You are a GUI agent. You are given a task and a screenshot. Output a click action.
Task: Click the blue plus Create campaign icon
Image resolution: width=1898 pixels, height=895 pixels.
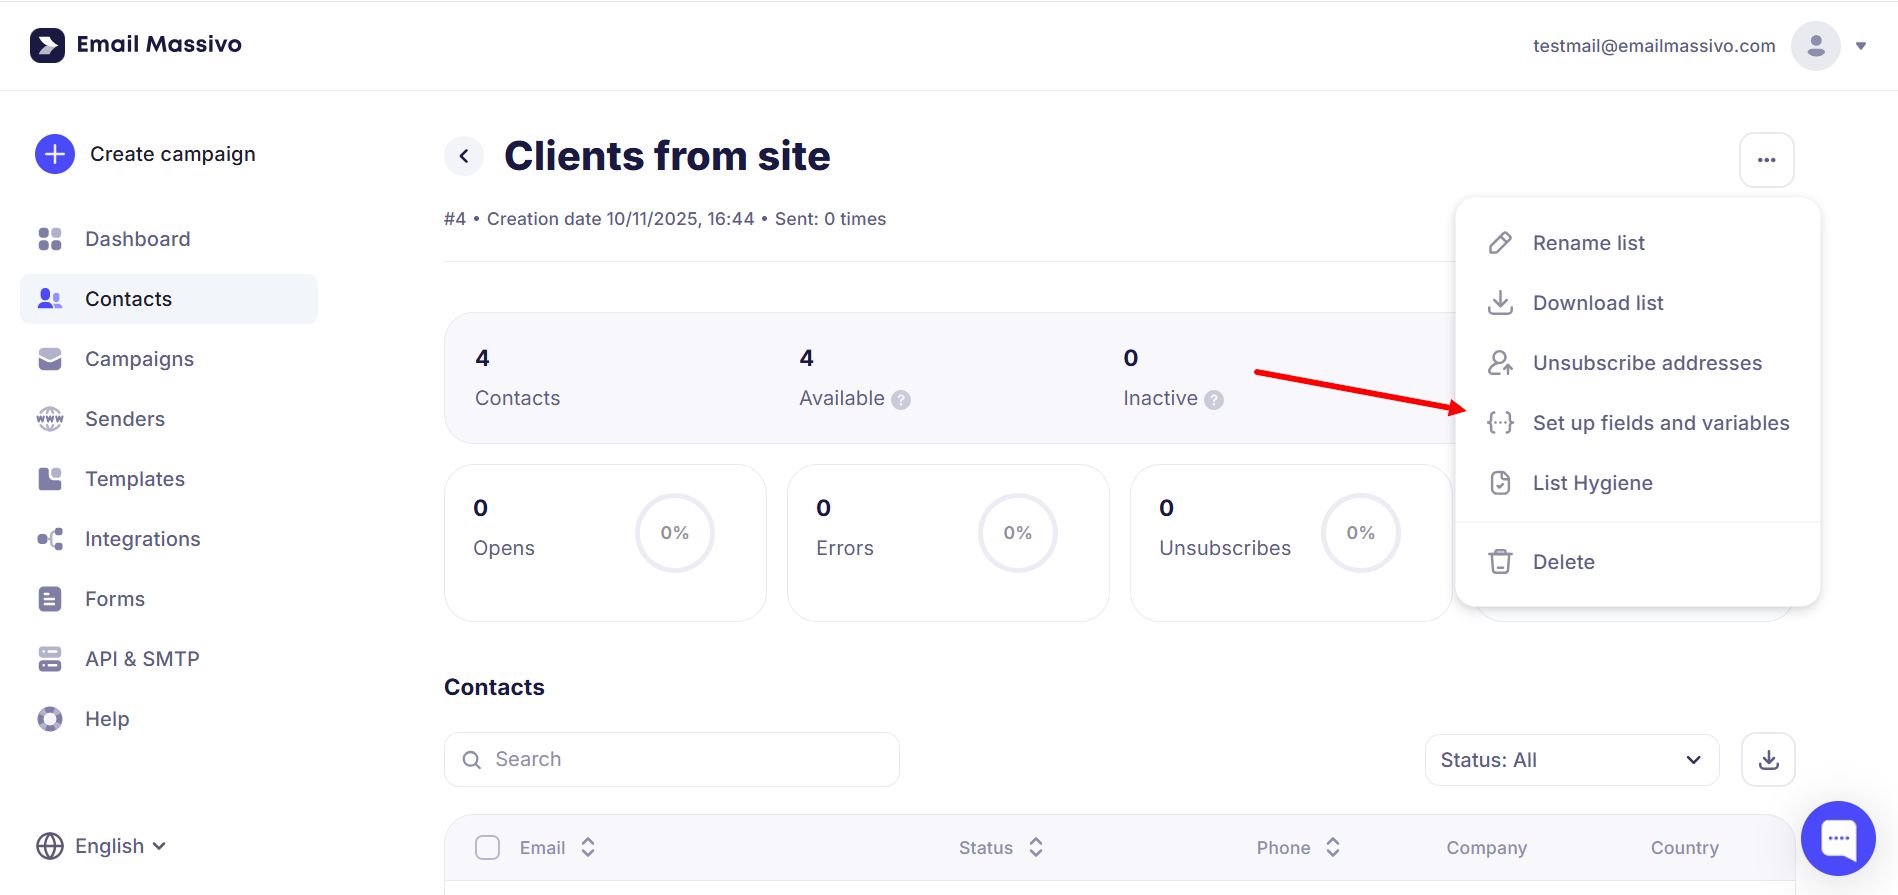click(x=55, y=154)
